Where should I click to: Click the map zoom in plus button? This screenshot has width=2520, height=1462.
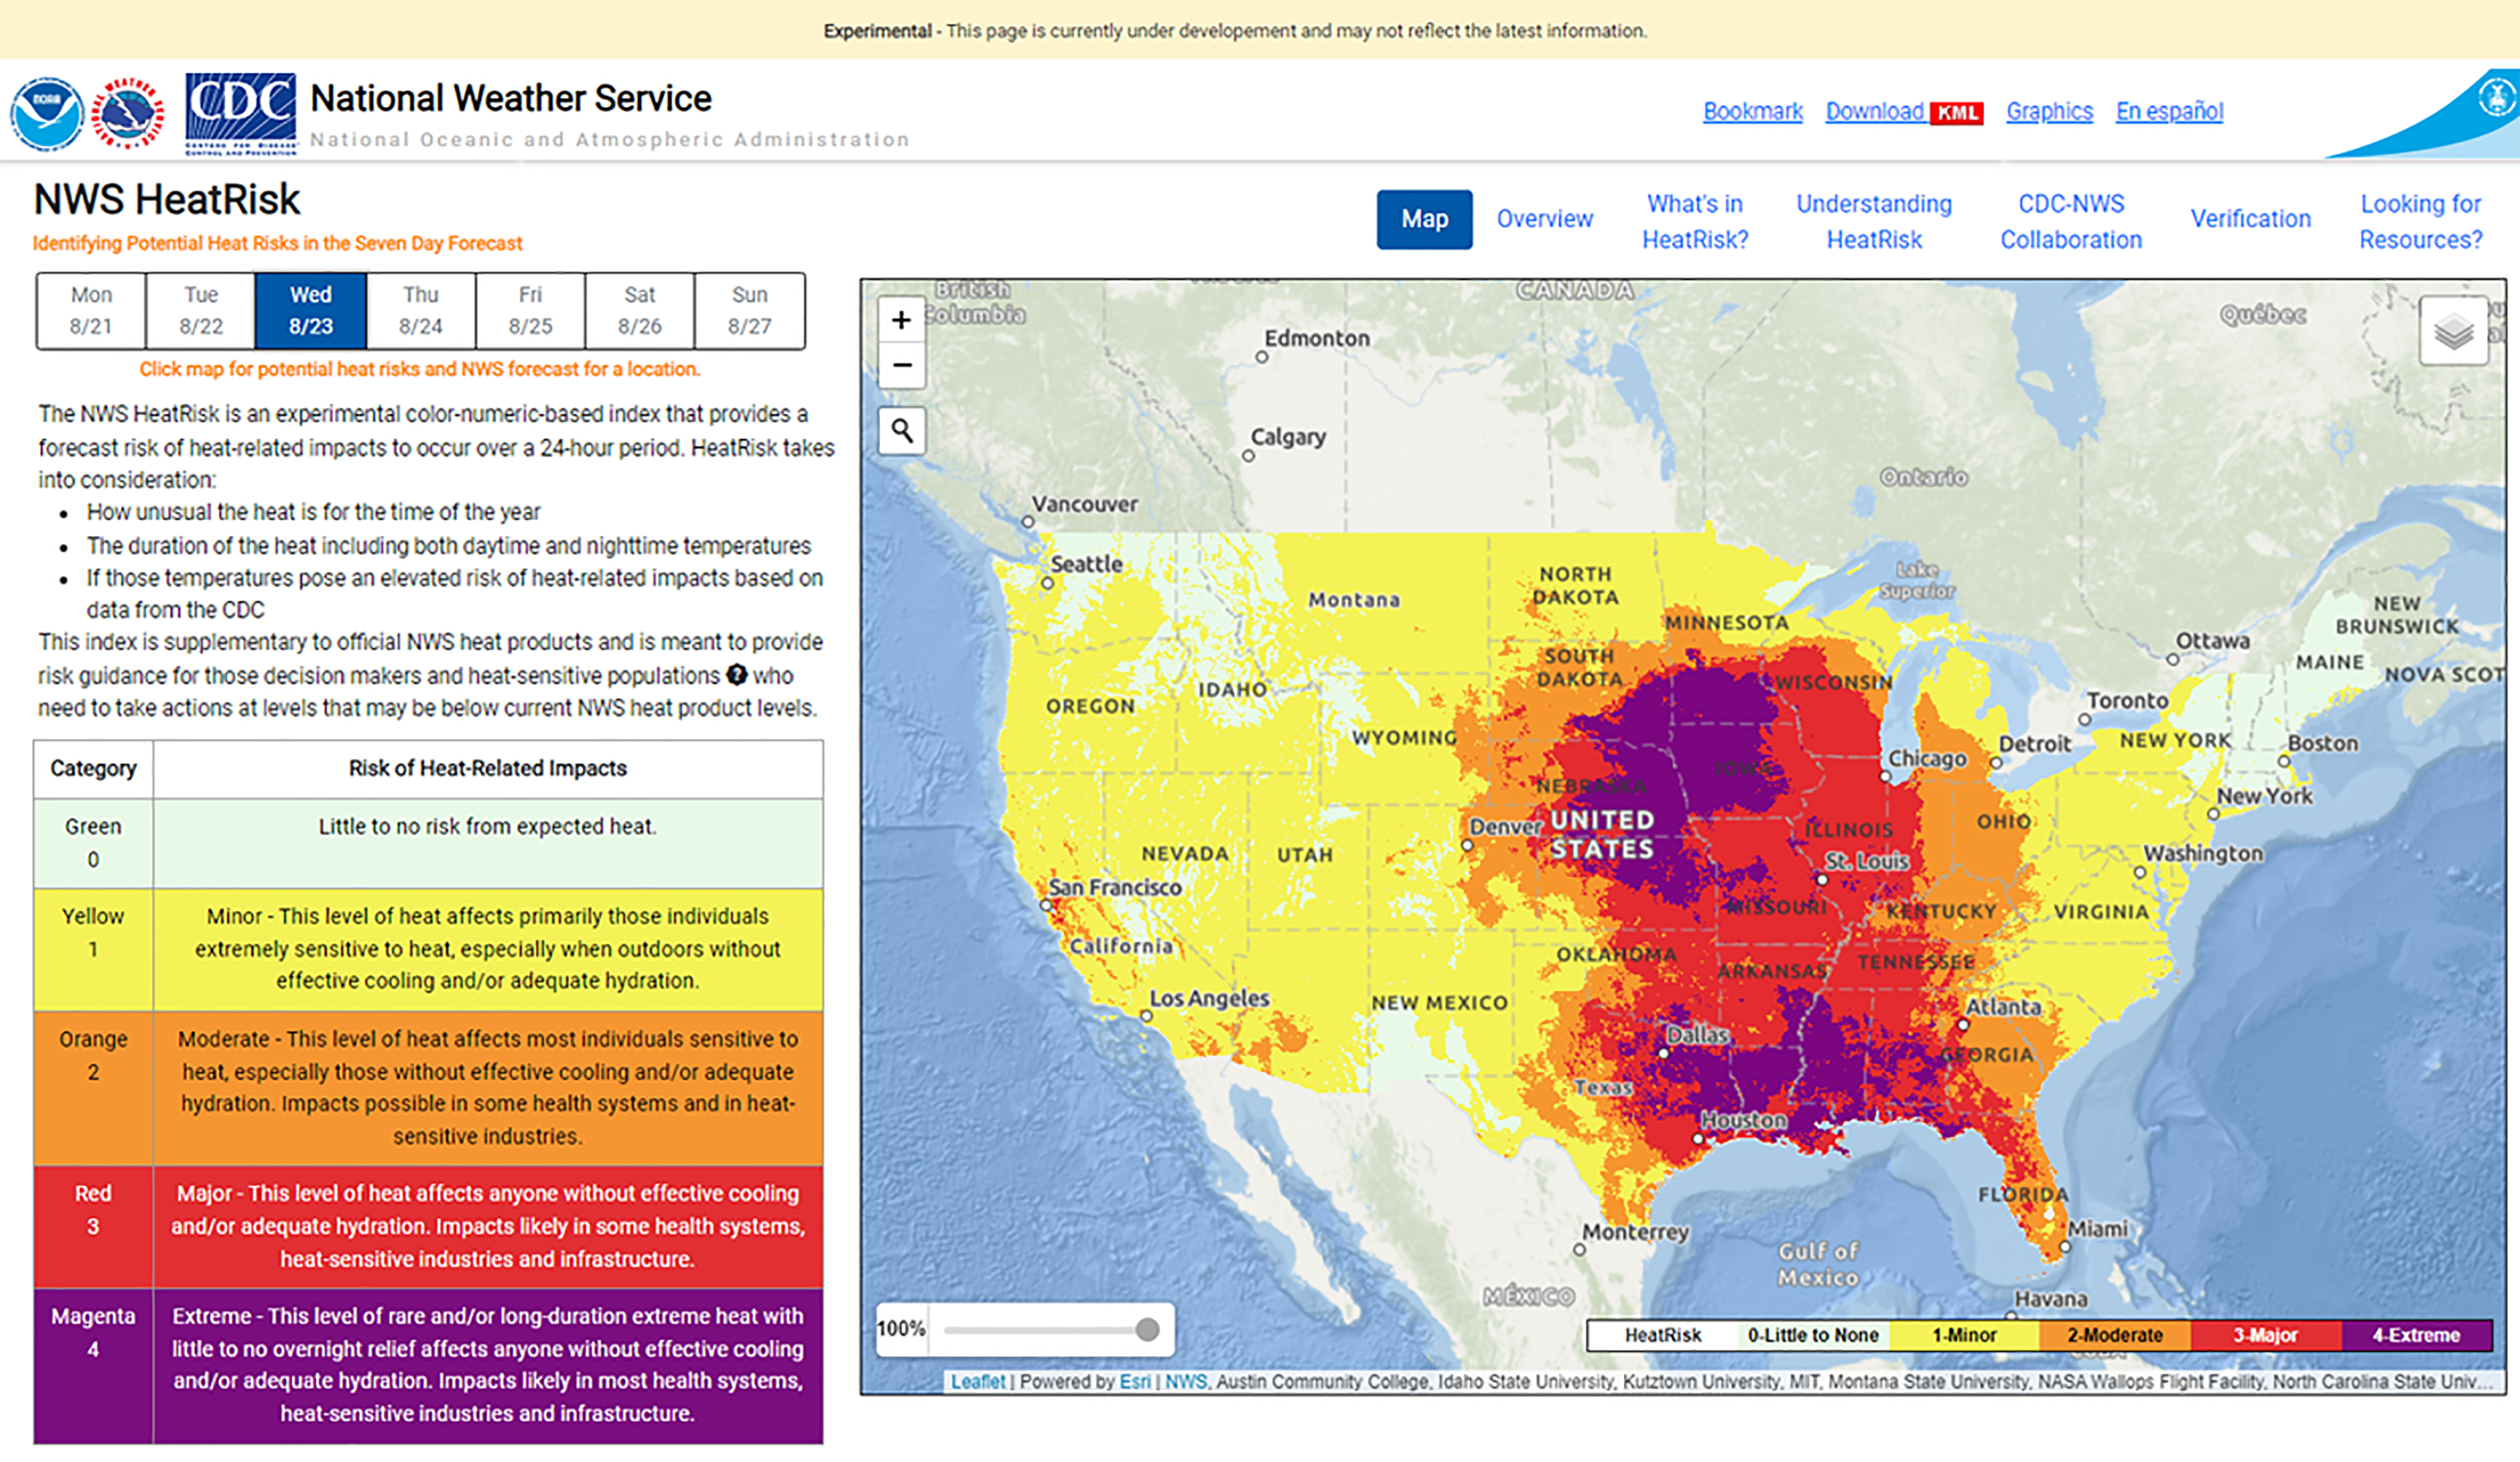(x=901, y=320)
